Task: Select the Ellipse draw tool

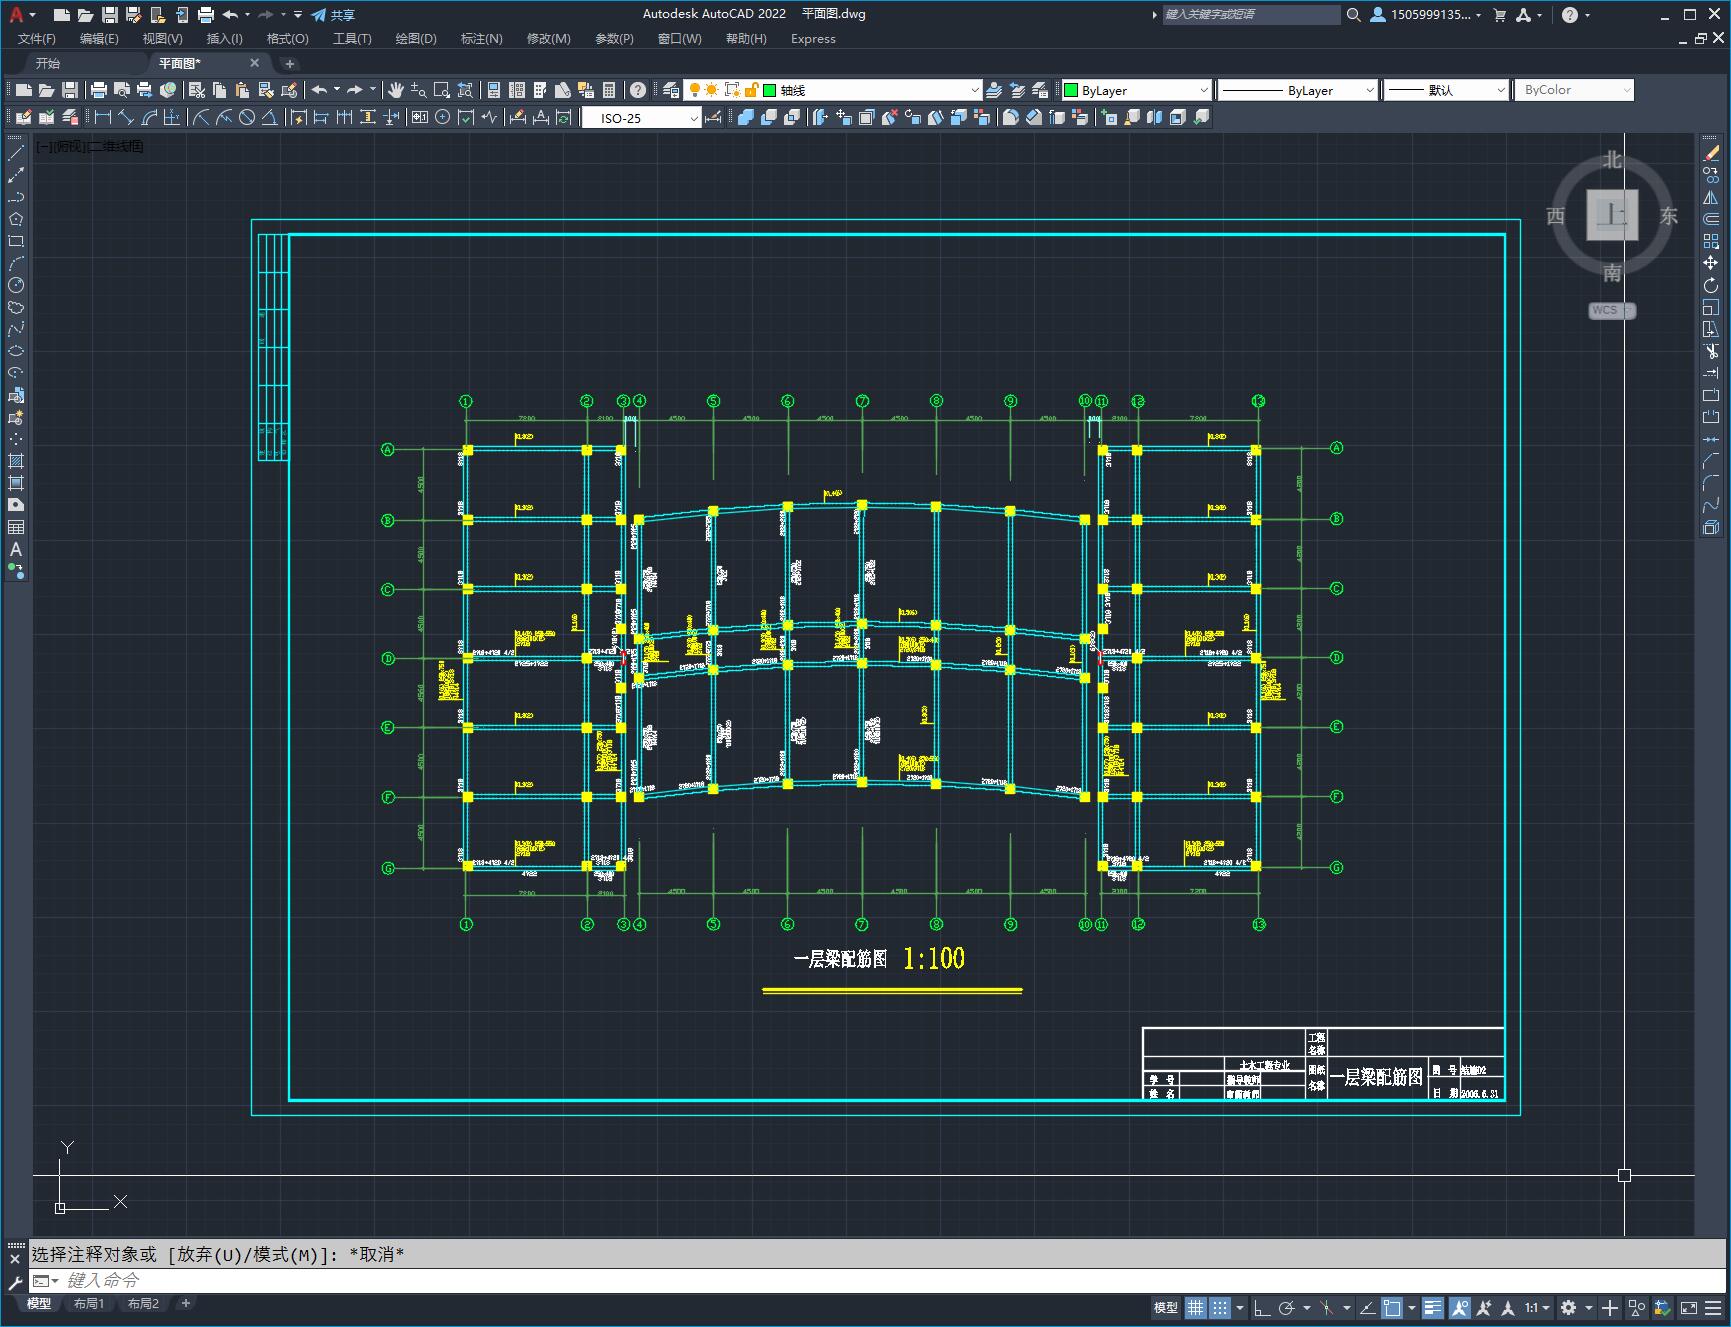Action: click(16, 351)
